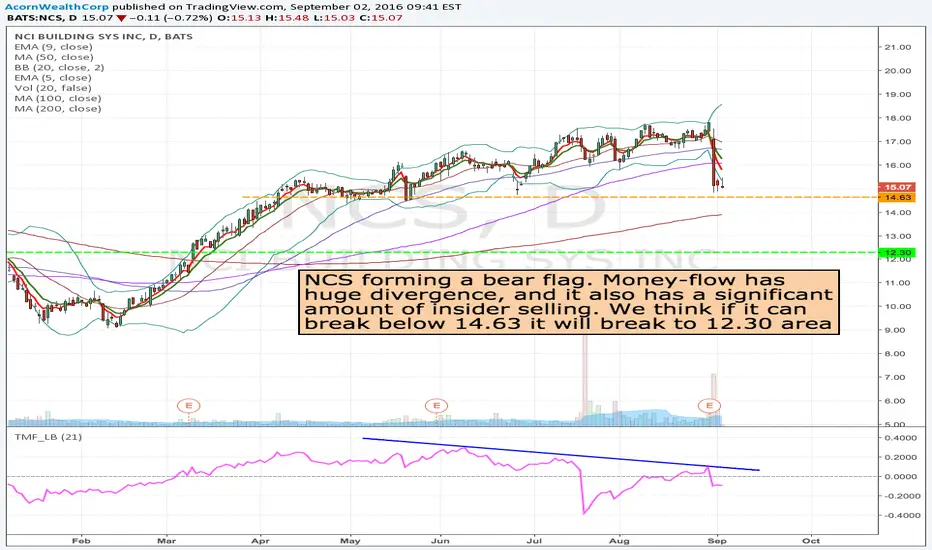This screenshot has width=932, height=550.
Task: Click the C:15.07 close price value
Action: point(381,18)
